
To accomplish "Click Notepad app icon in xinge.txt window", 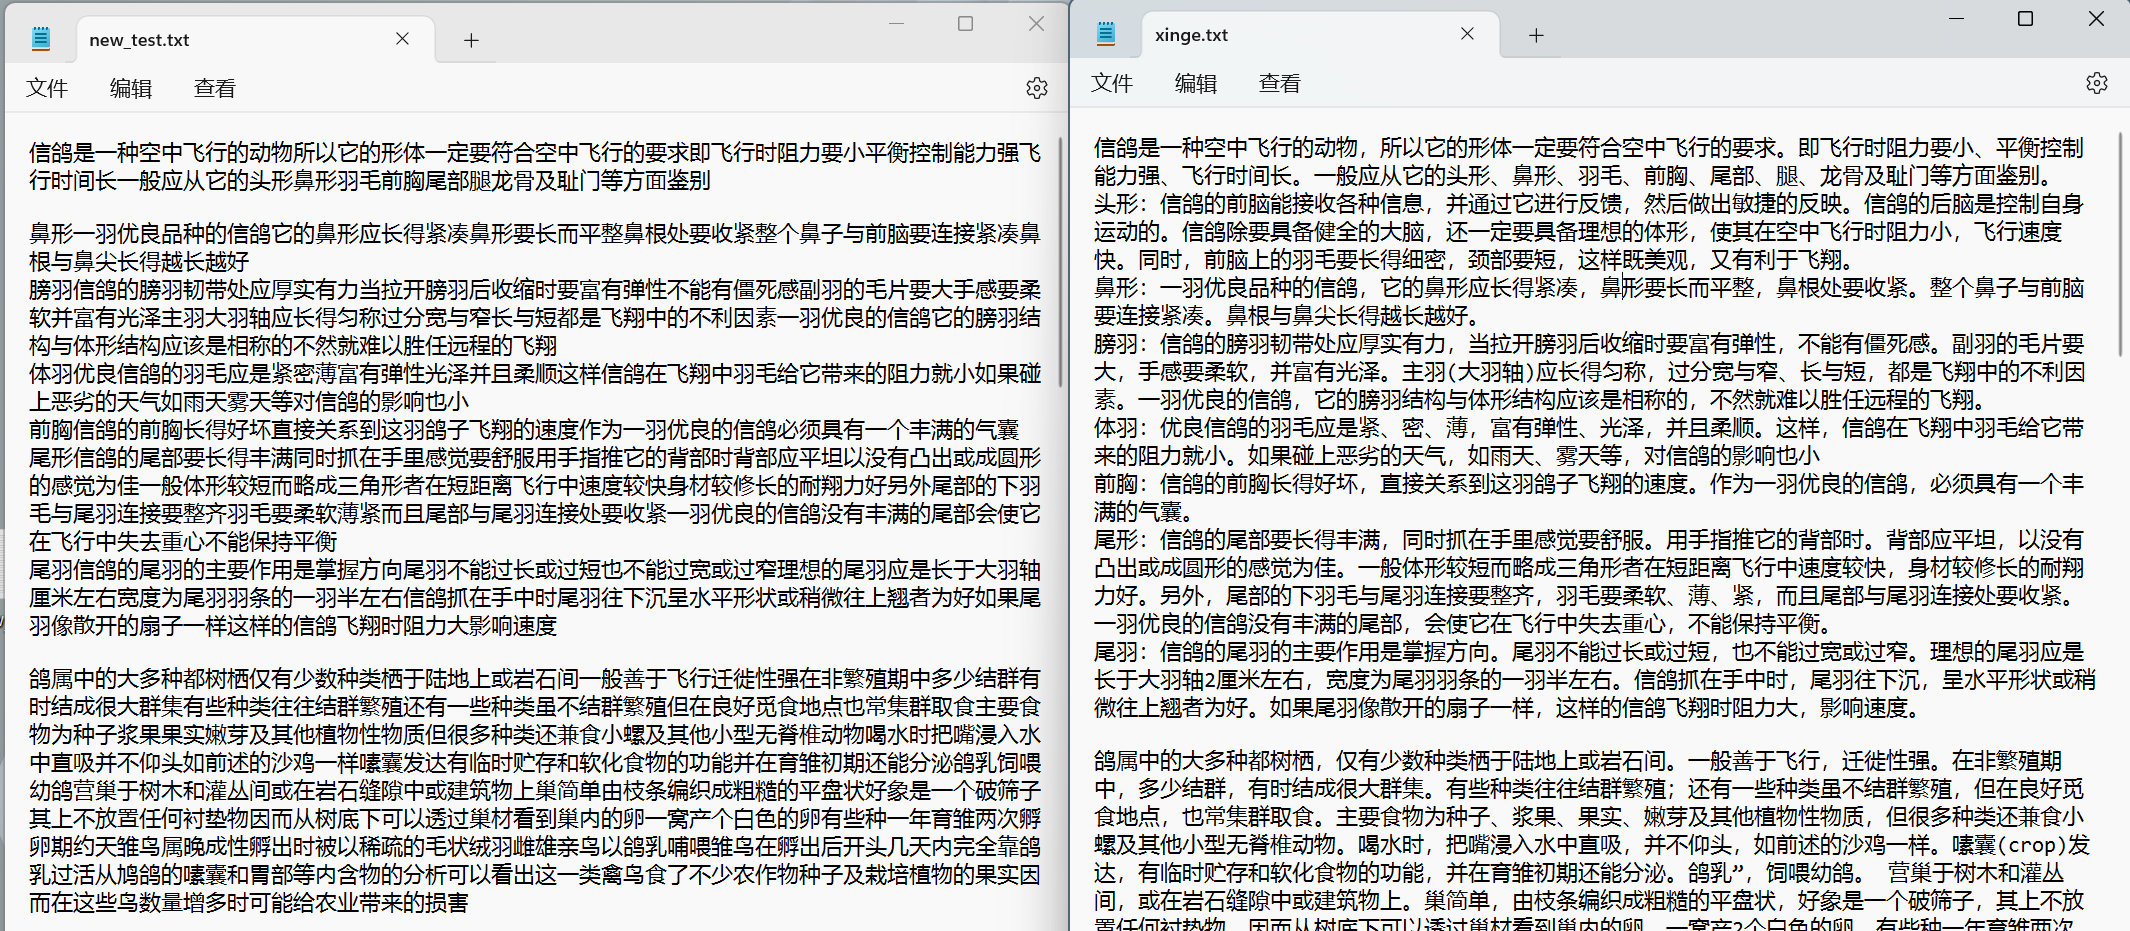I will point(1106,34).
